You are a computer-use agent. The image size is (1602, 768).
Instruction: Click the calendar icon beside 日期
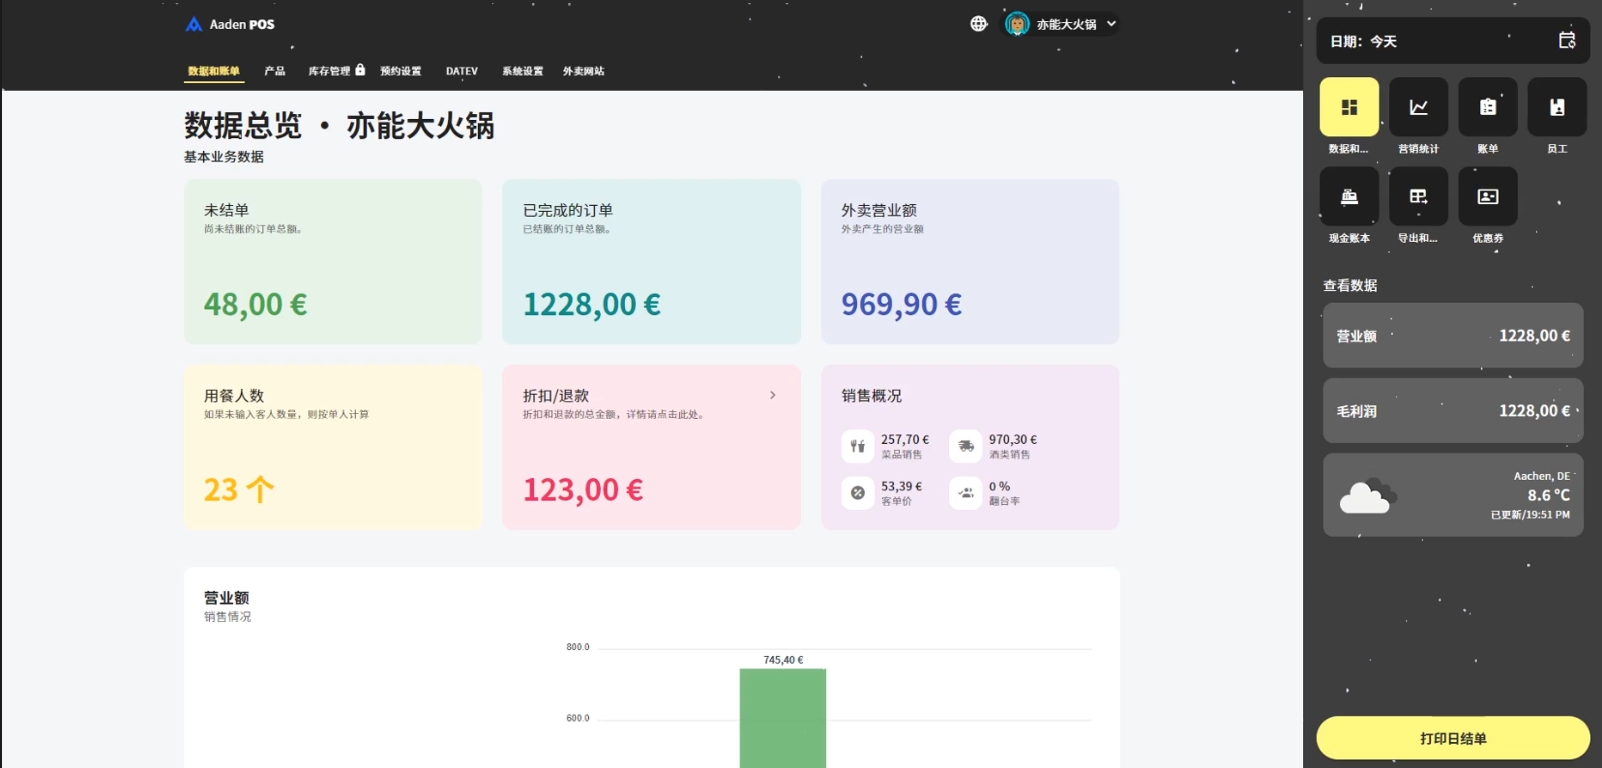pyautogui.click(x=1566, y=41)
